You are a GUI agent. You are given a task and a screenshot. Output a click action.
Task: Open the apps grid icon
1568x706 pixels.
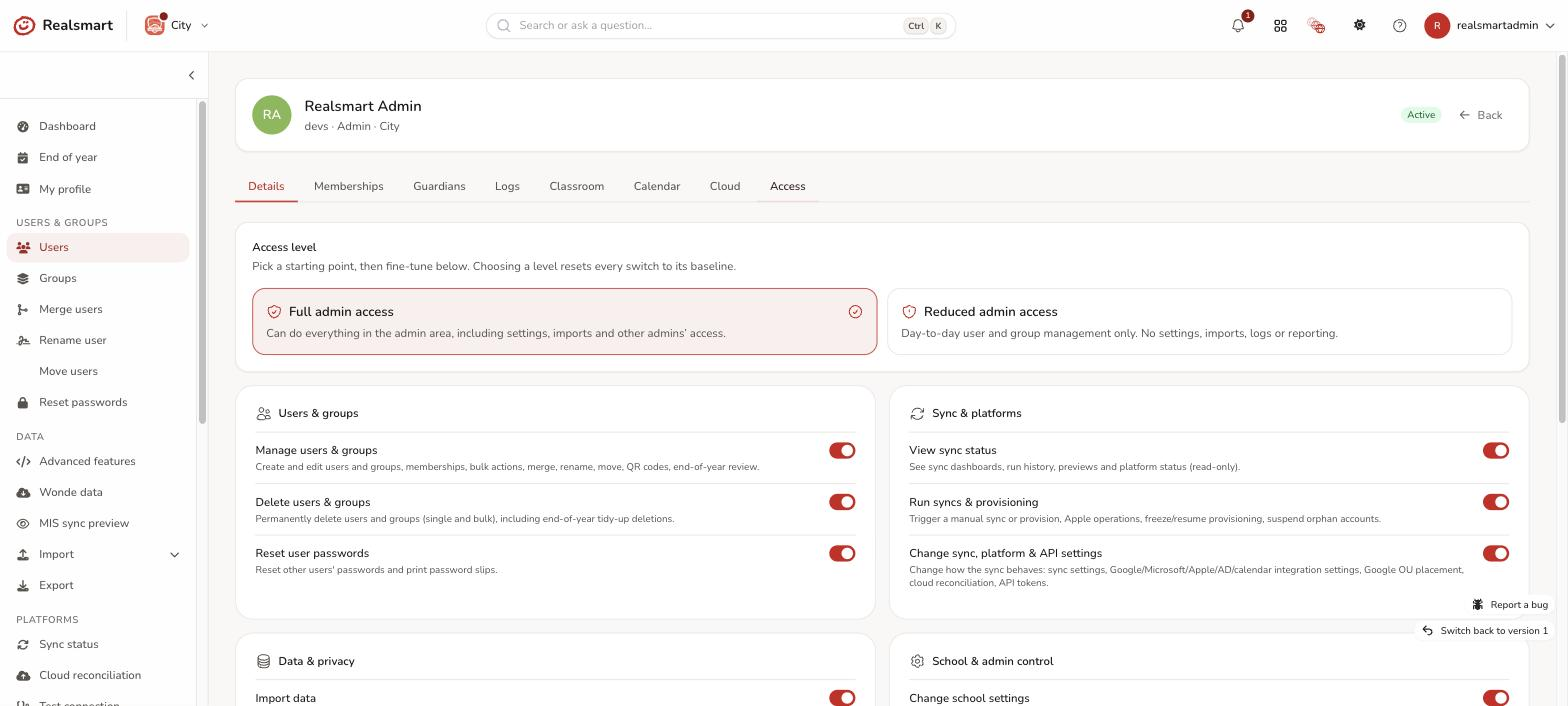1280,26
